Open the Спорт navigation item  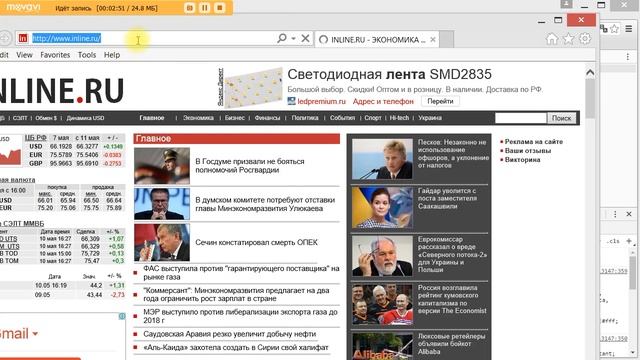[x=373, y=118]
